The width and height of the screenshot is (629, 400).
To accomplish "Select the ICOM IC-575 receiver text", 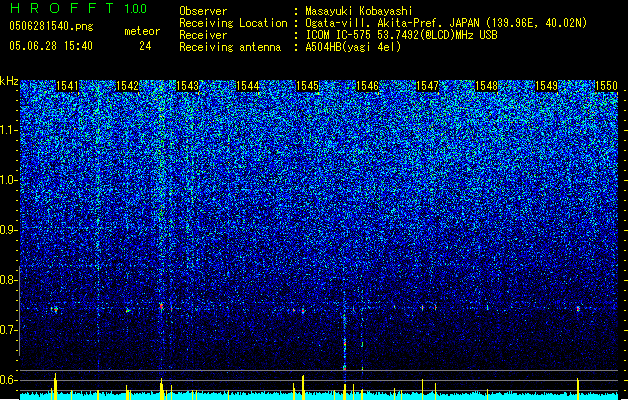I will click(x=401, y=35).
